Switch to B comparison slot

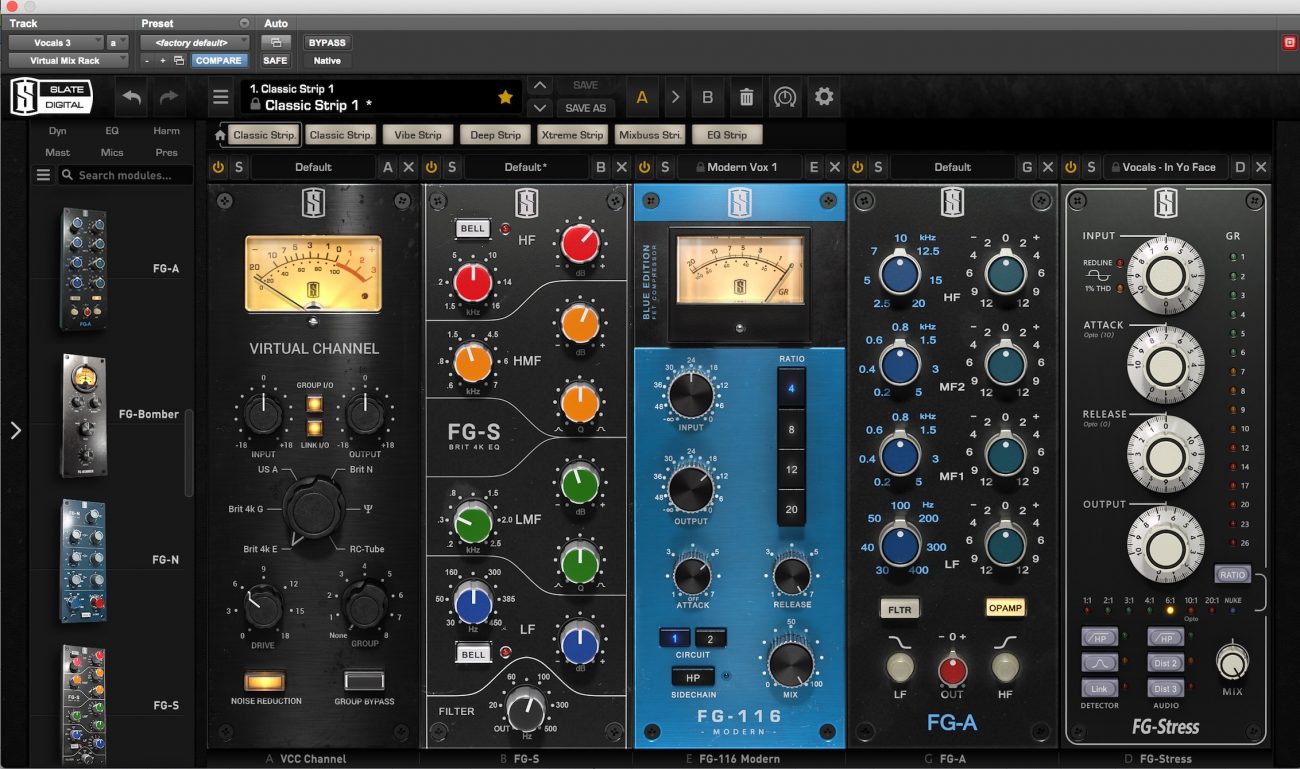point(708,97)
